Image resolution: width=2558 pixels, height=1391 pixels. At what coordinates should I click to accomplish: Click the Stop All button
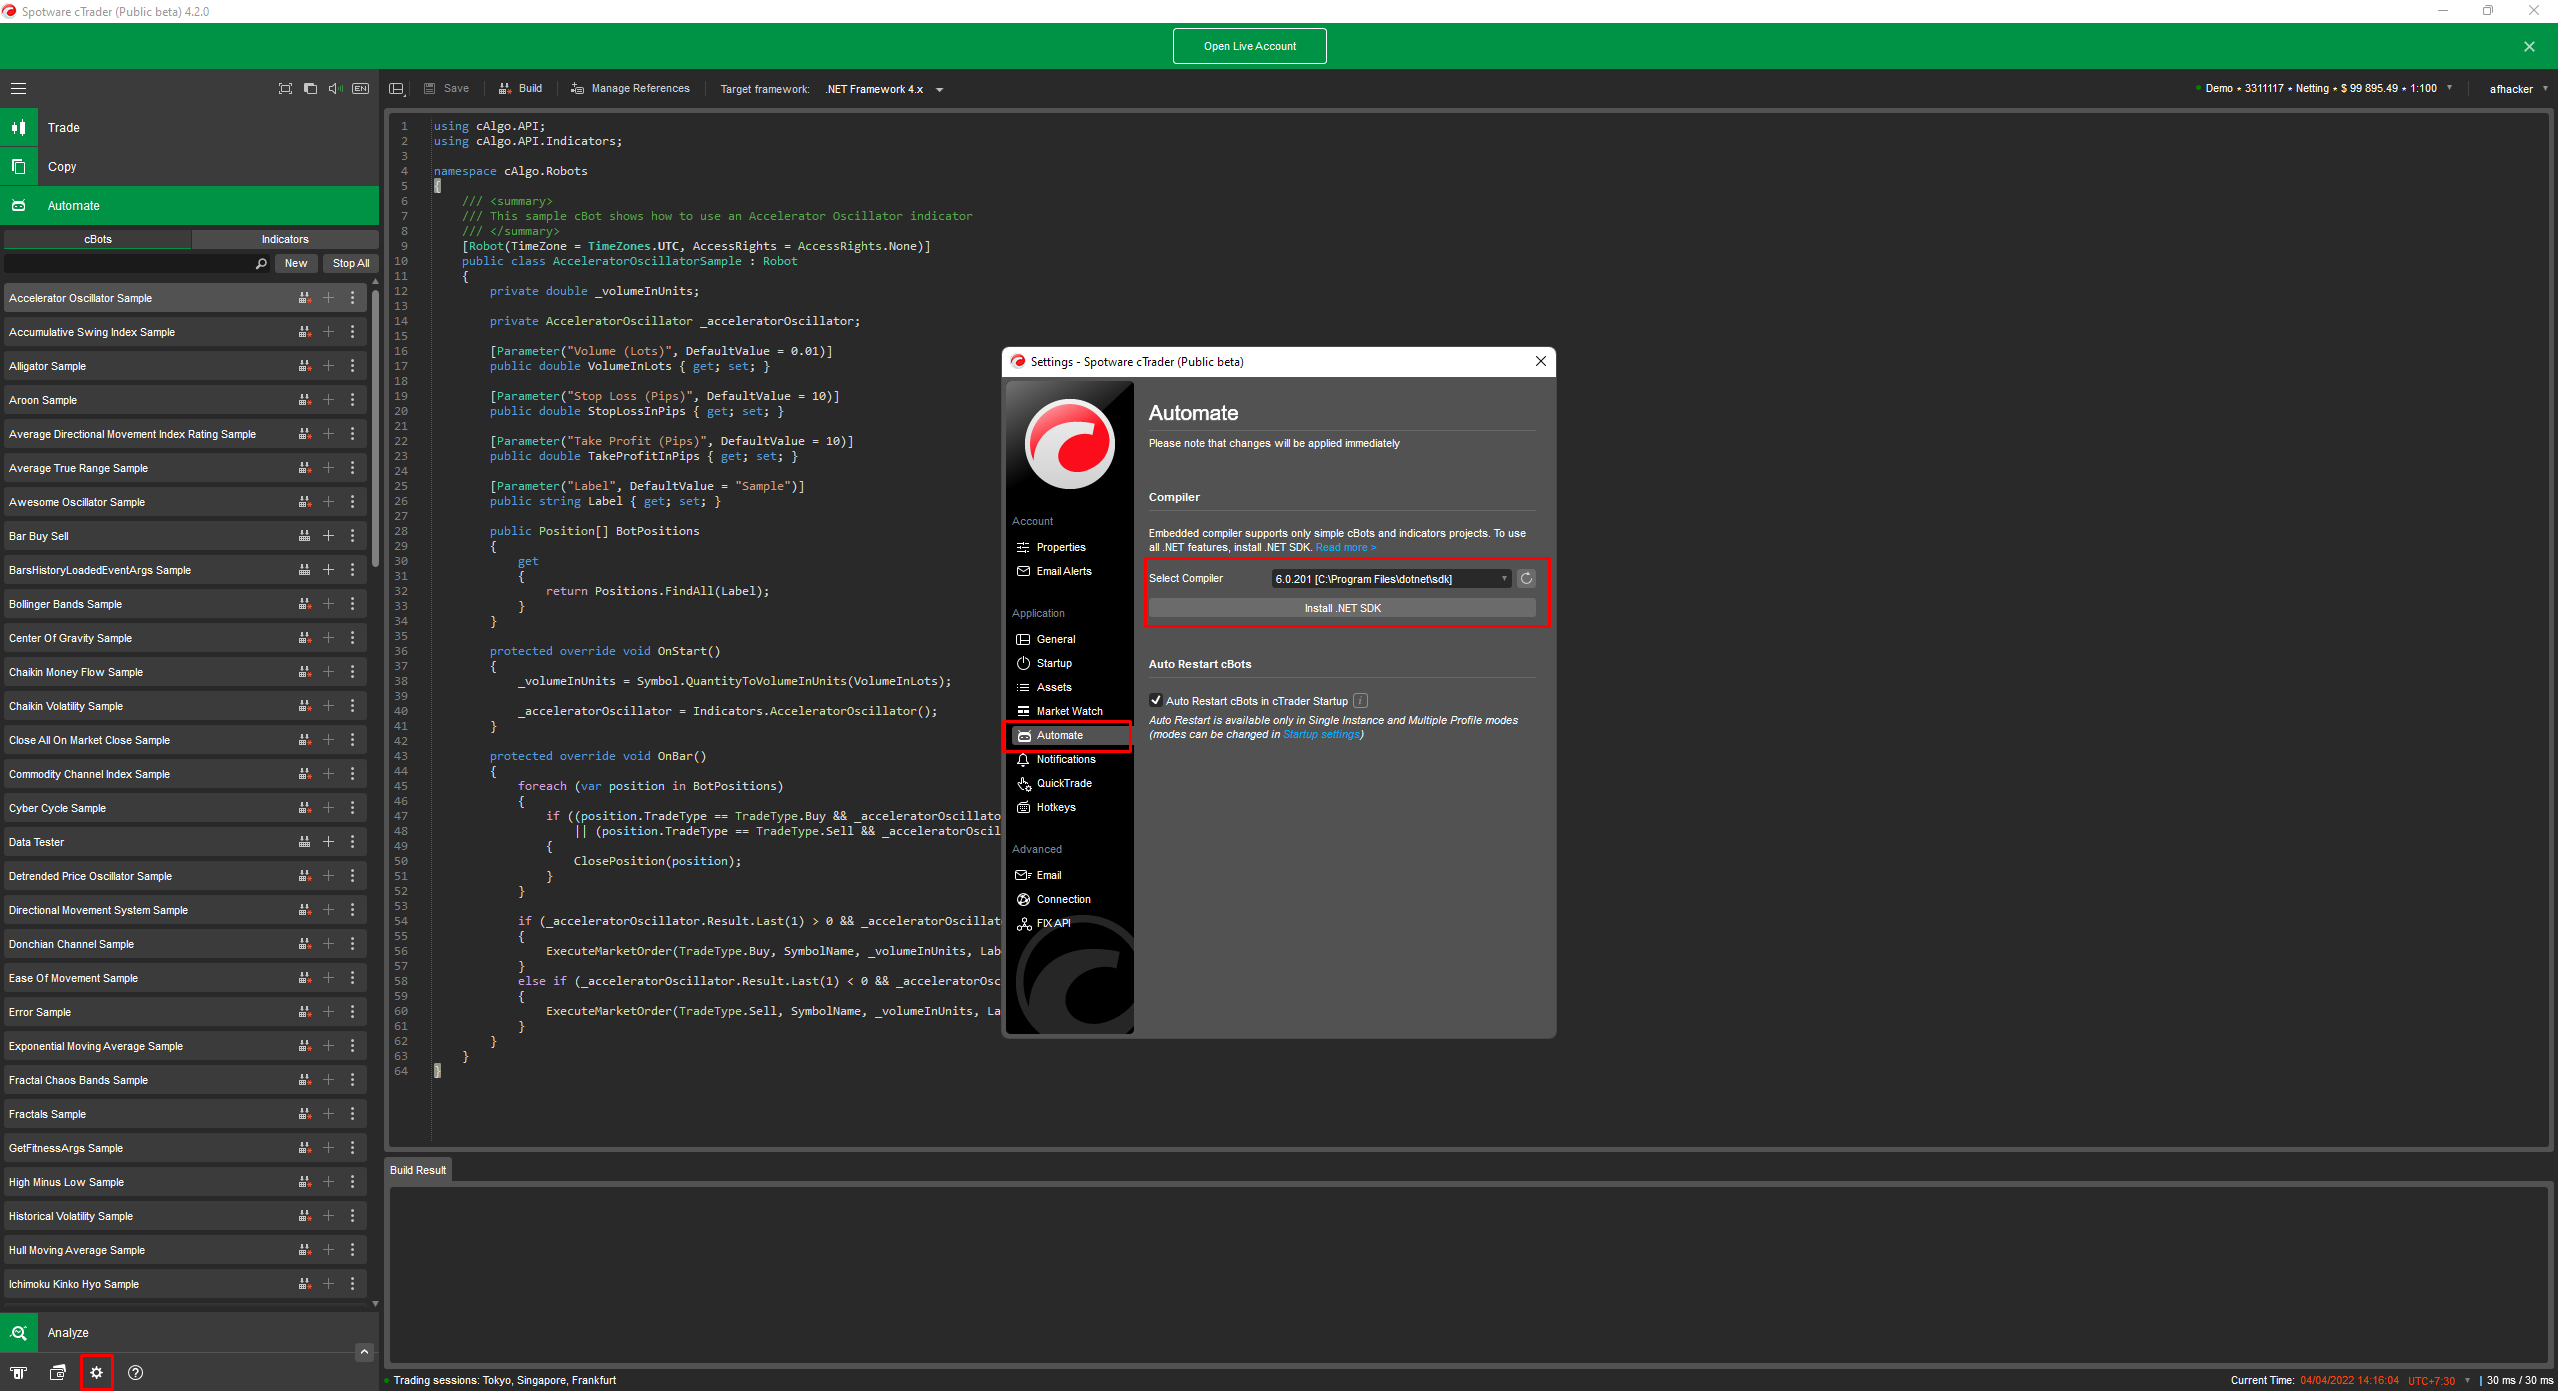tap(351, 264)
